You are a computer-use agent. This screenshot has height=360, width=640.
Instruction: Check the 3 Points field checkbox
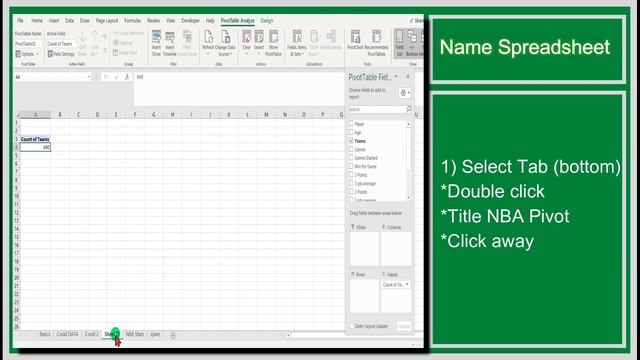[x=351, y=175]
